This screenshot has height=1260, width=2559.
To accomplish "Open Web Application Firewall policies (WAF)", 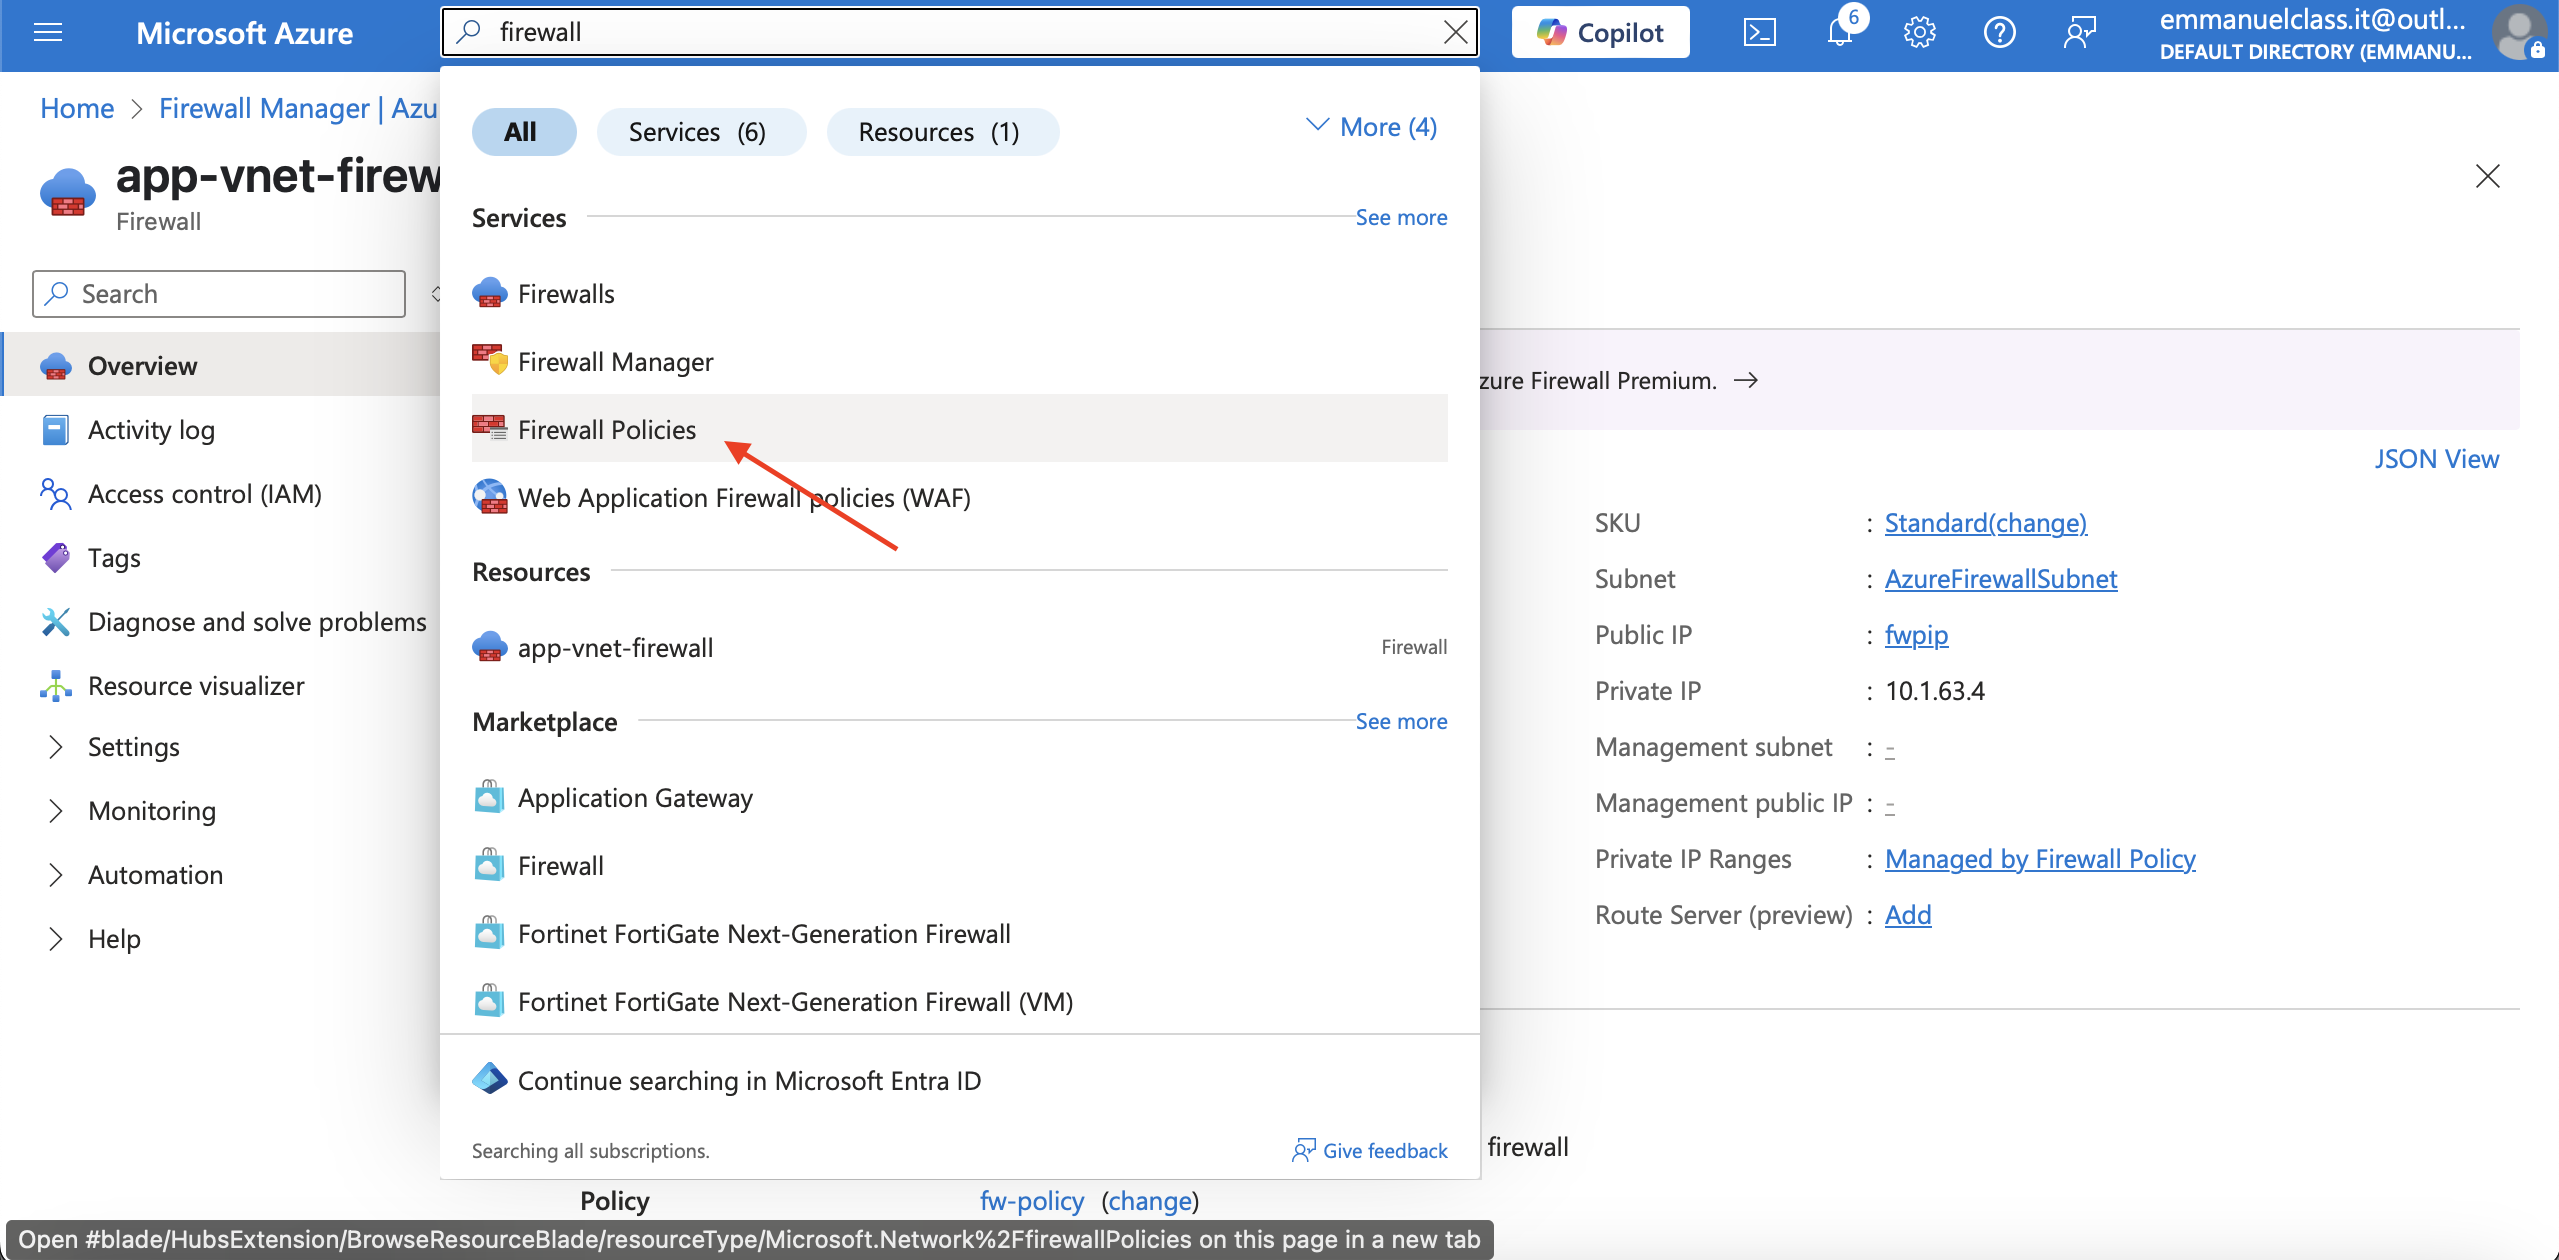I will (x=959, y=498).
